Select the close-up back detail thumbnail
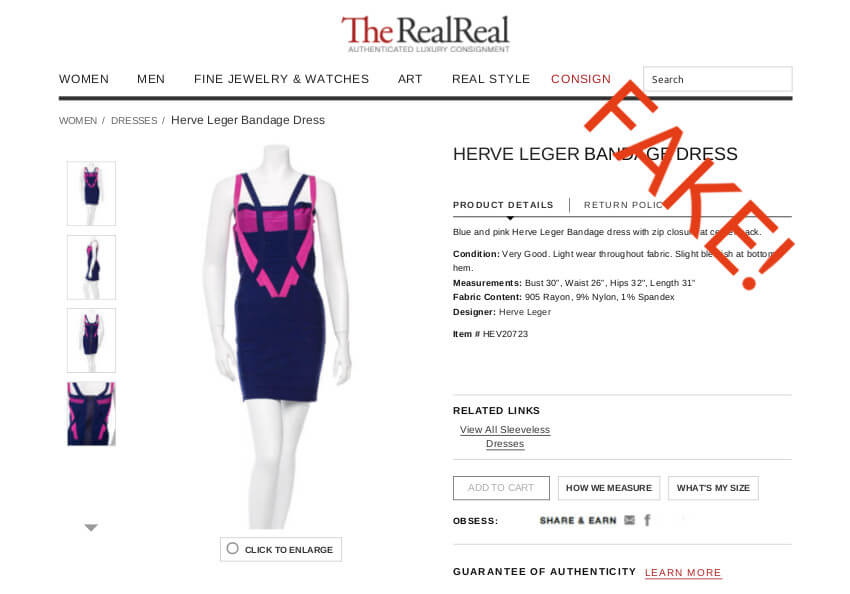The height and width of the screenshot is (594, 850). 91,414
